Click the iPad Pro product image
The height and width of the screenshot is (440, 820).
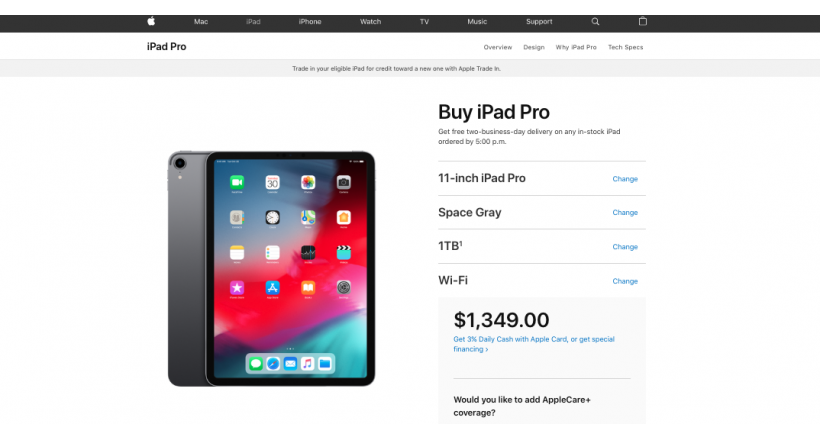click(271, 269)
